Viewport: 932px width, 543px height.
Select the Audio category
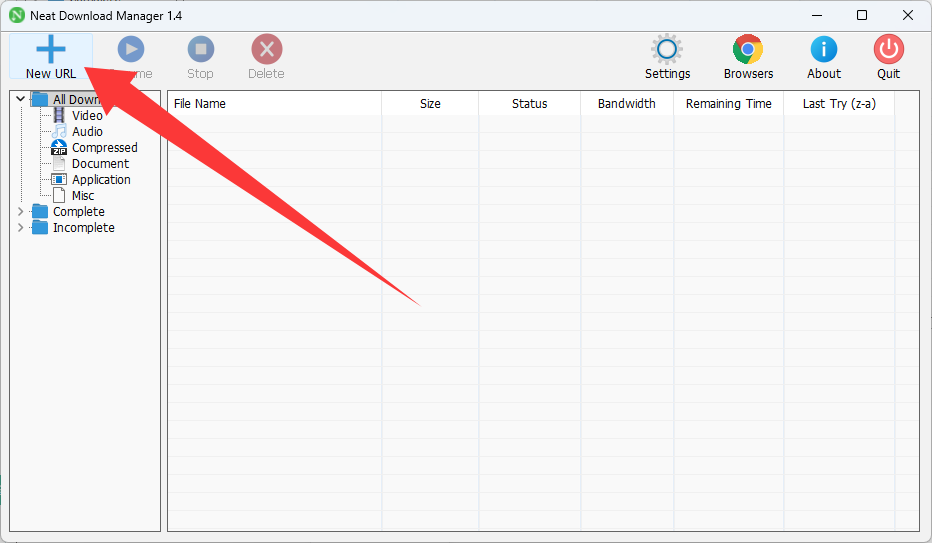click(87, 132)
